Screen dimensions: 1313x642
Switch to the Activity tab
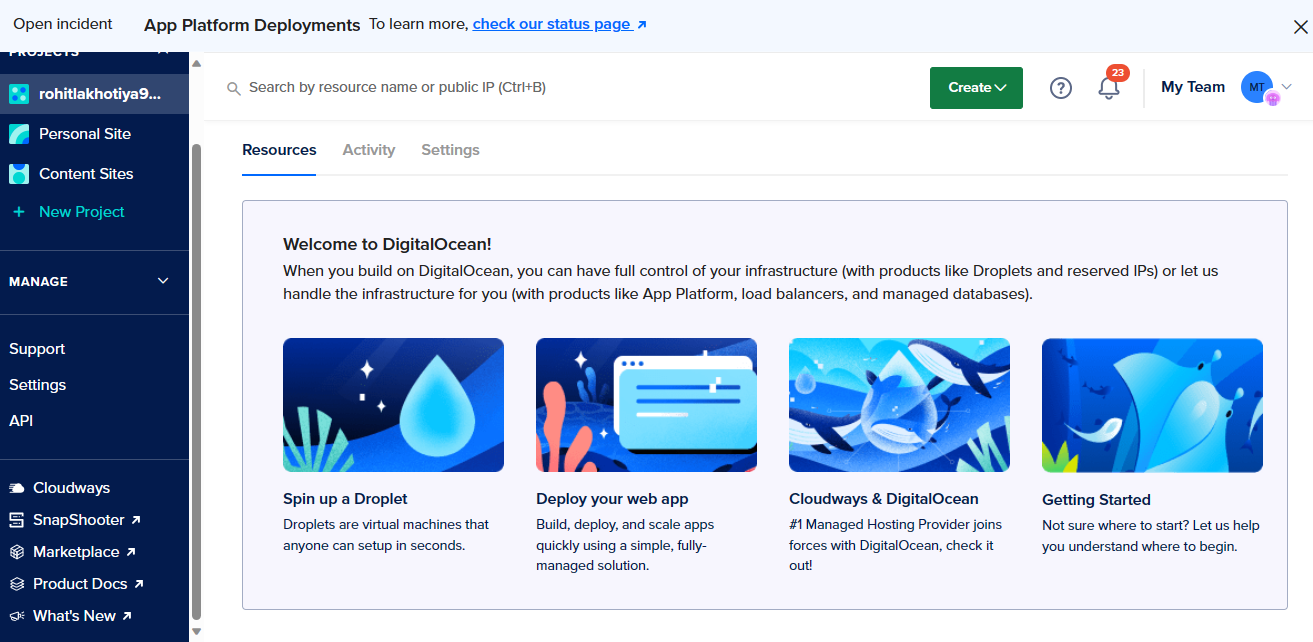point(368,150)
